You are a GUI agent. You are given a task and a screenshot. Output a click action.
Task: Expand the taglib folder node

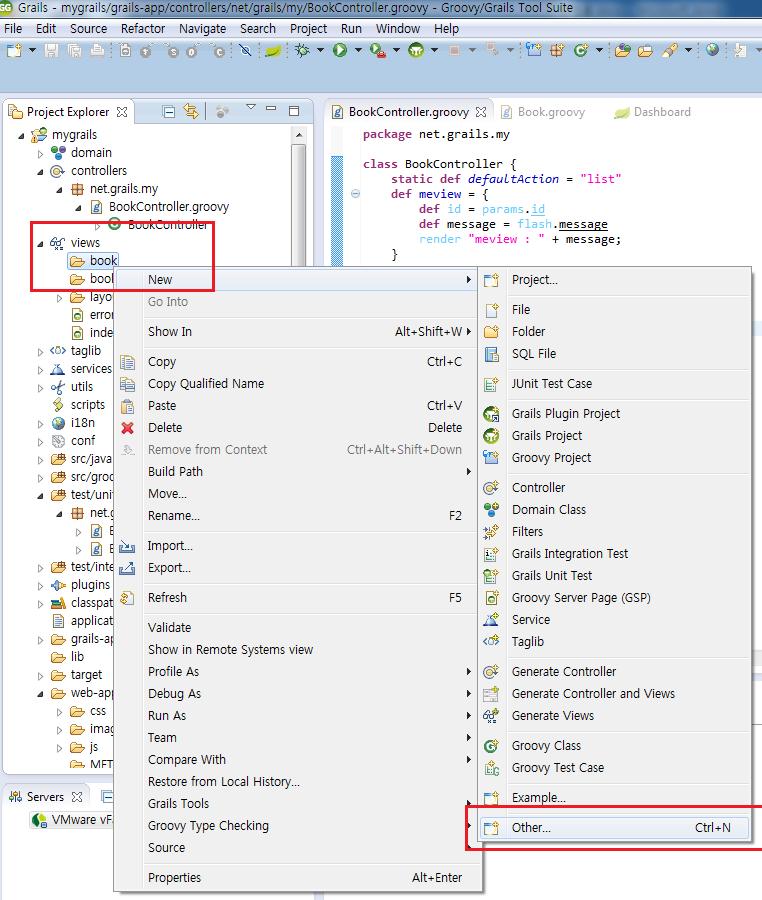pyautogui.click(x=40, y=352)
